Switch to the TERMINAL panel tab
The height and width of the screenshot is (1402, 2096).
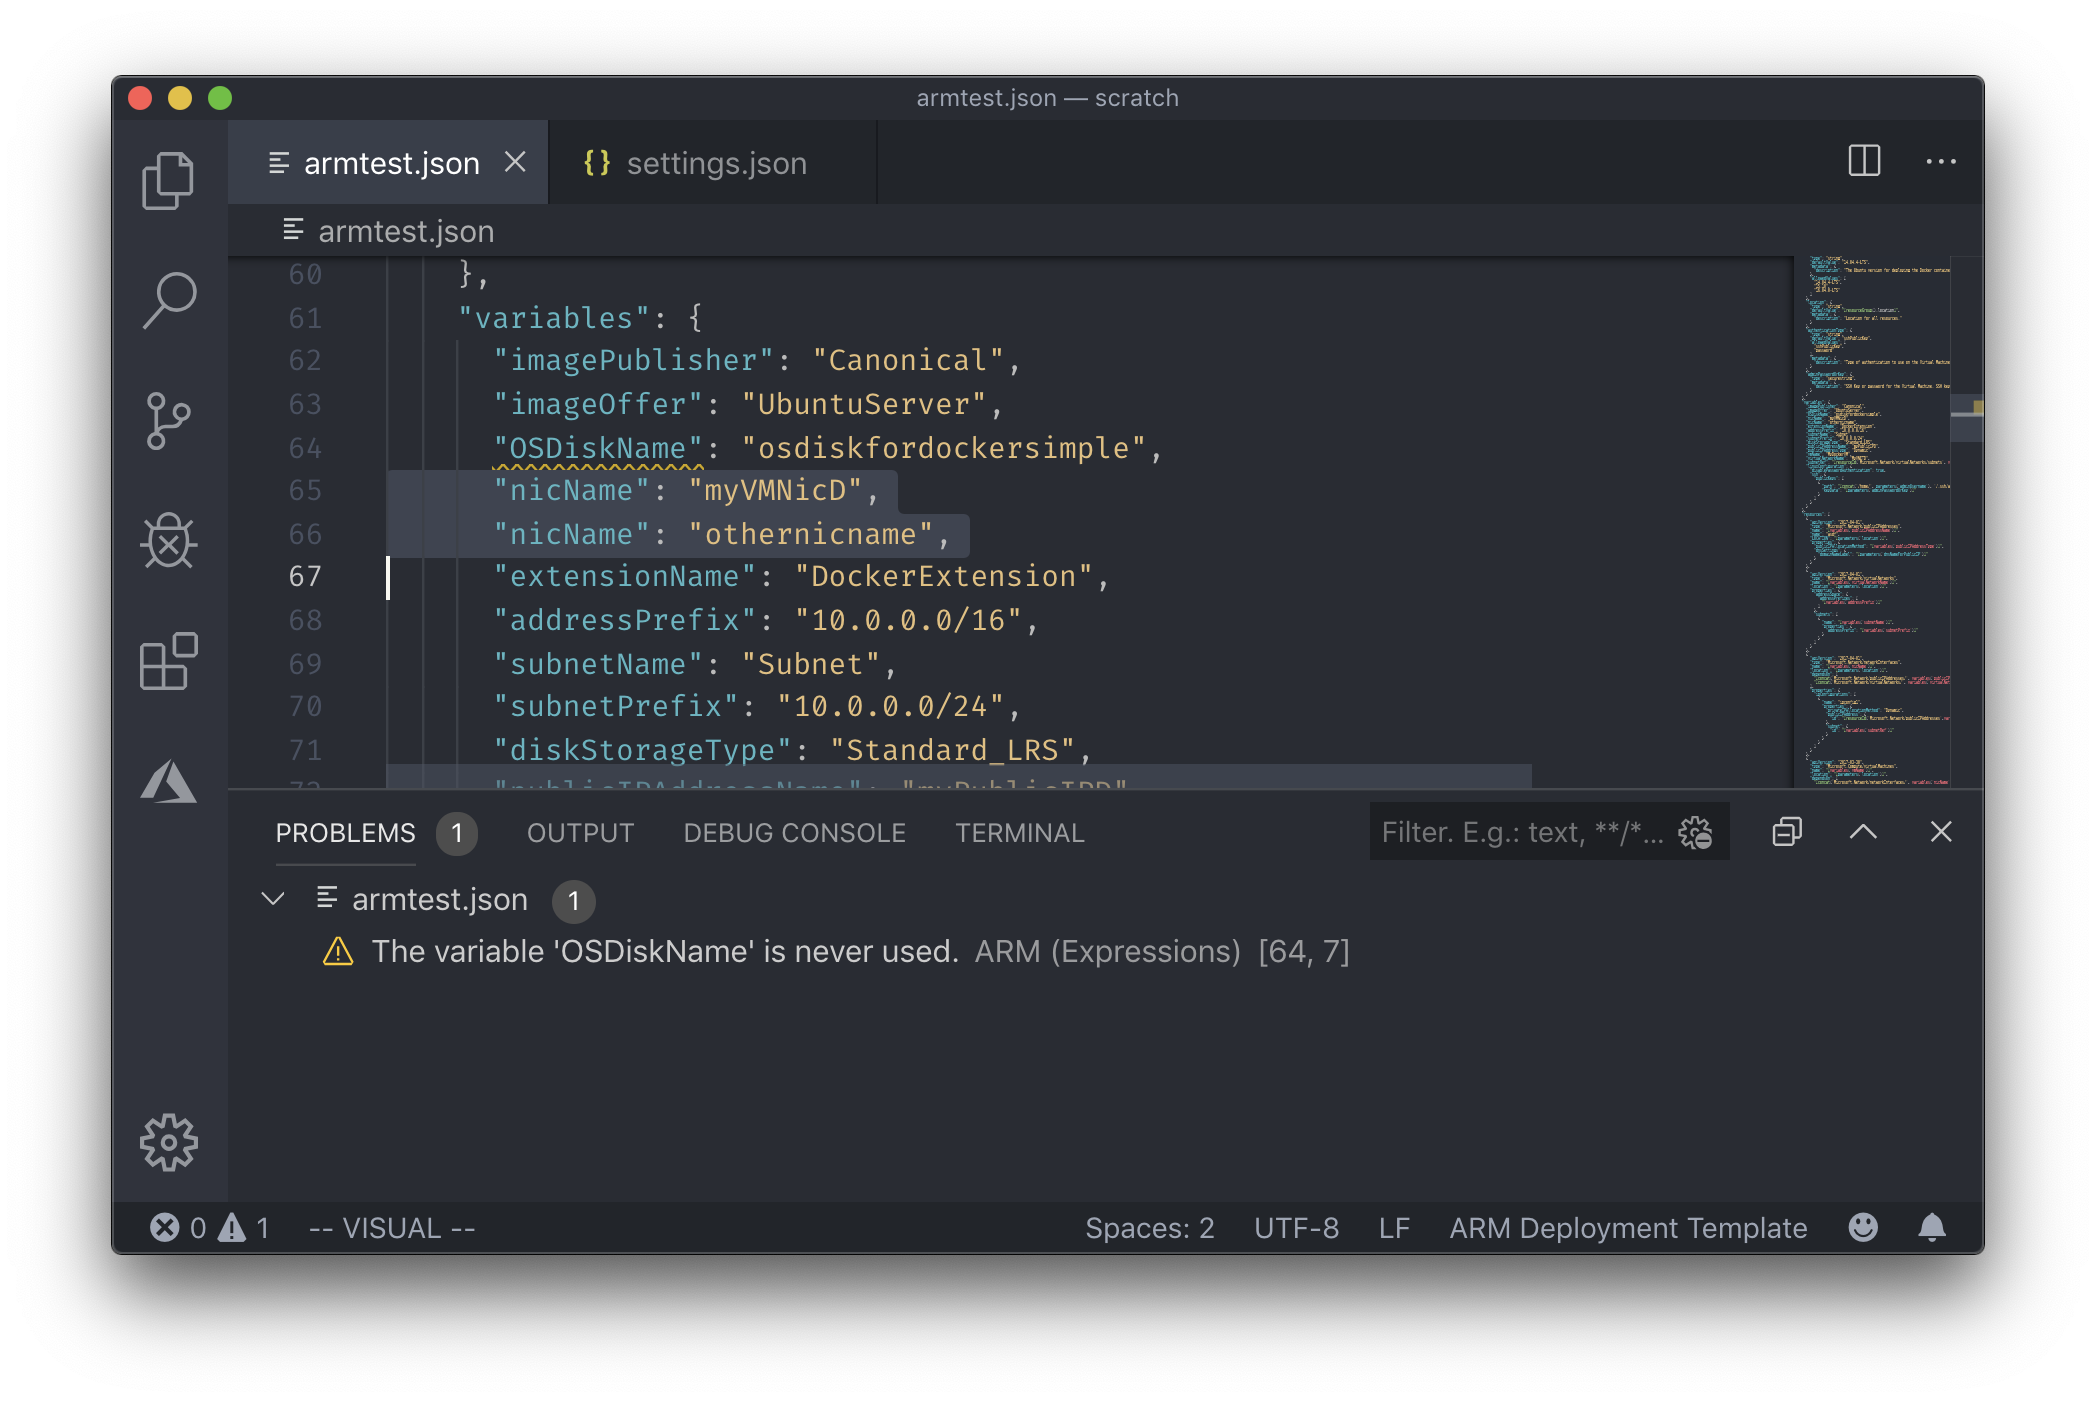1020,832
